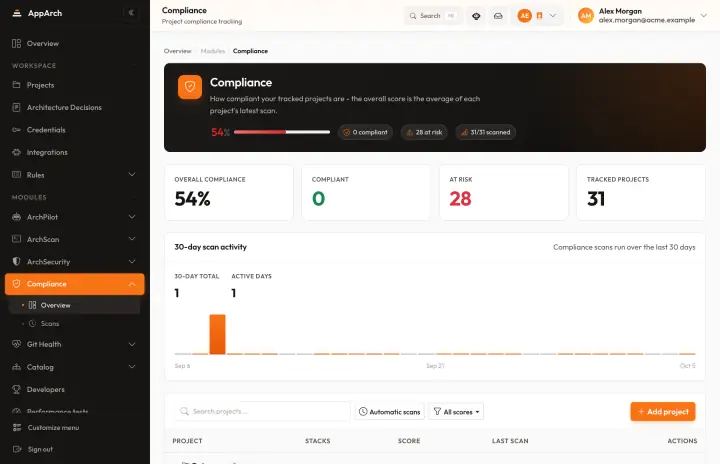Expand the Git Health submenu chevron
This screenshot has height=464, width=720.
point(132,344)
